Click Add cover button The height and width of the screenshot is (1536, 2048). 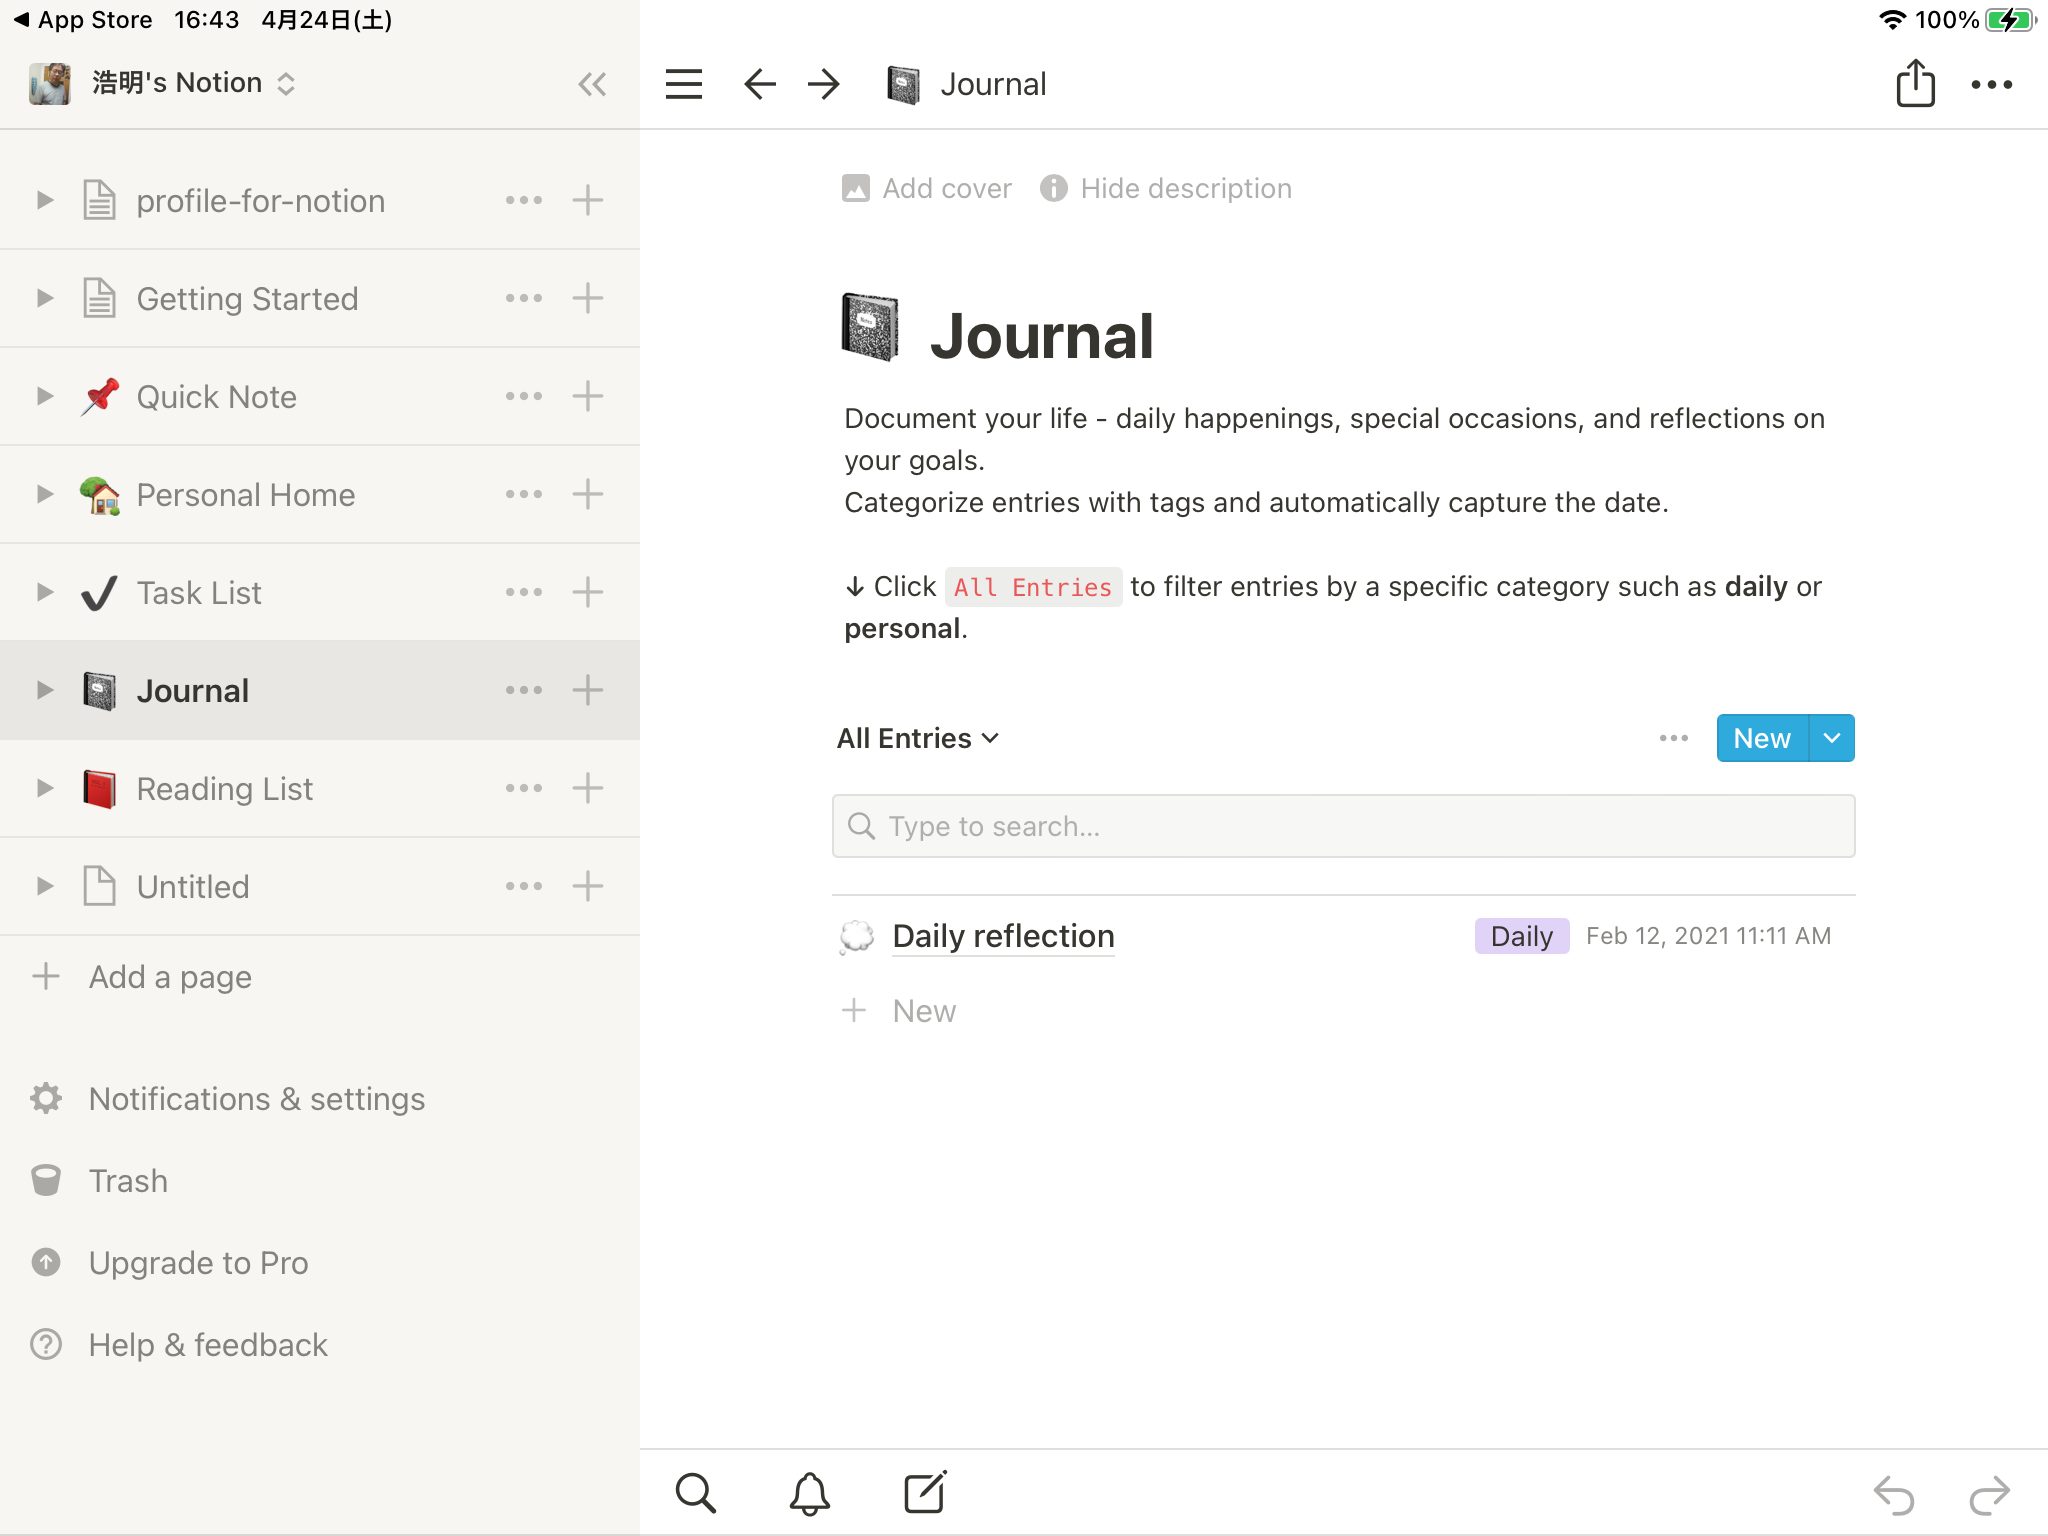point(927,188)
